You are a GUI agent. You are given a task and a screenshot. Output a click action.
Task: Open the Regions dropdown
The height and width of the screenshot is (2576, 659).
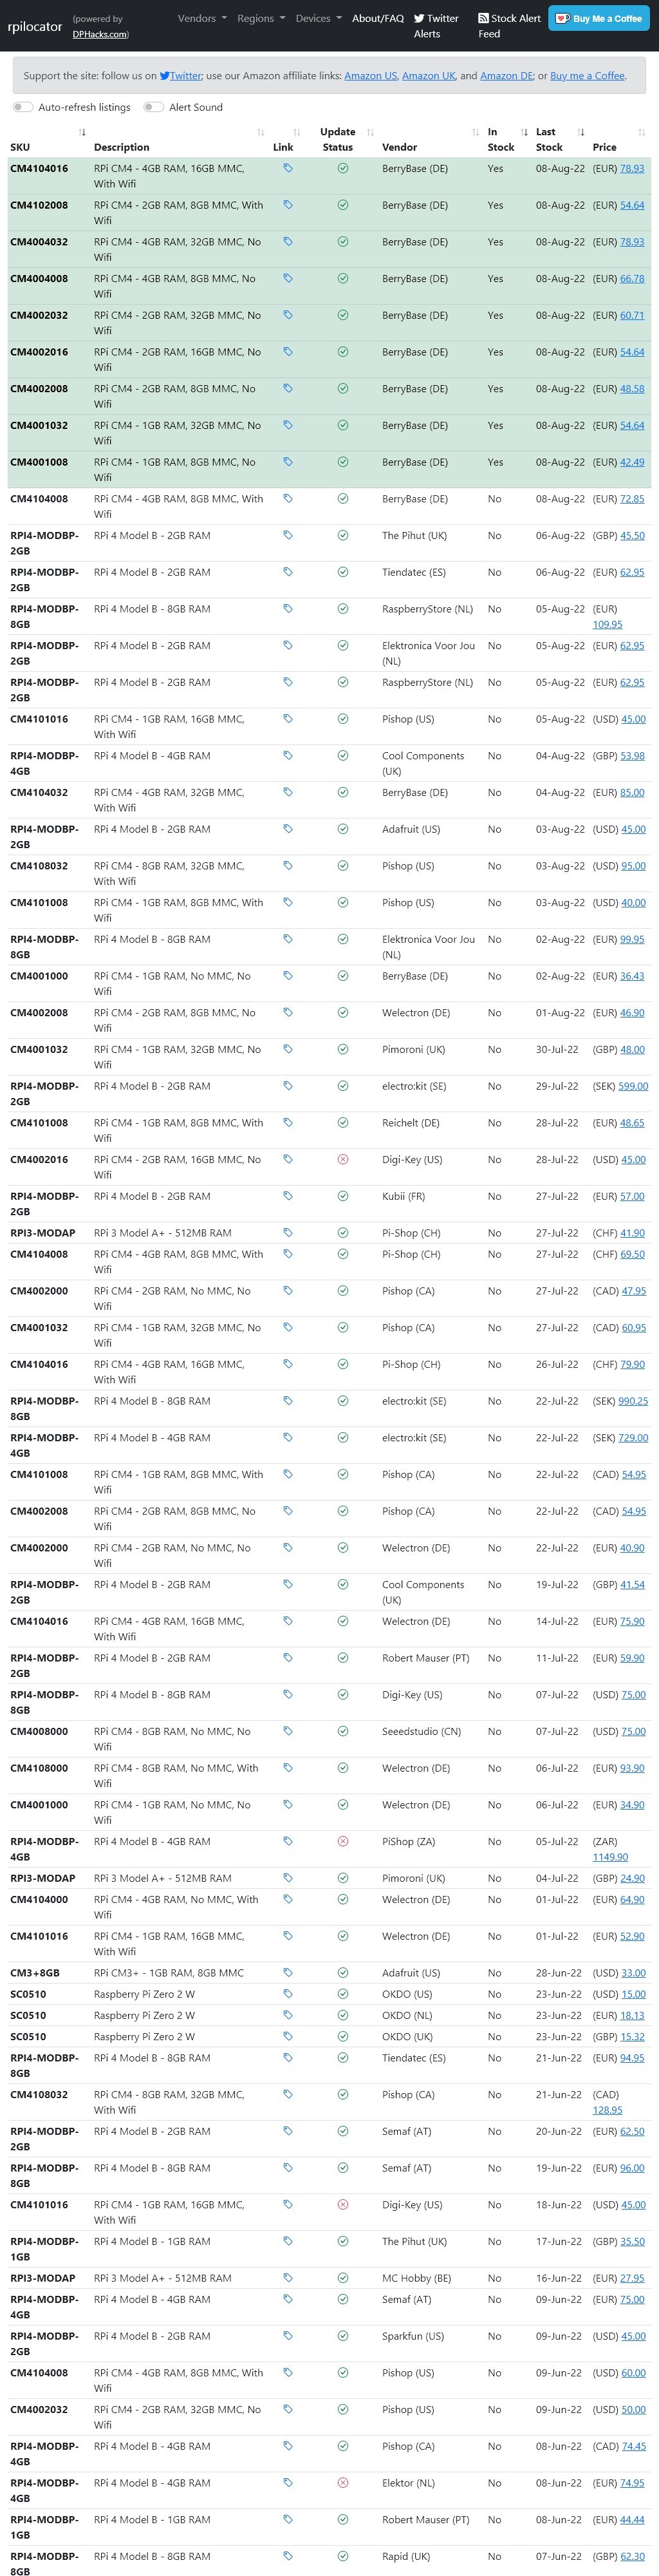click(261, 18)
